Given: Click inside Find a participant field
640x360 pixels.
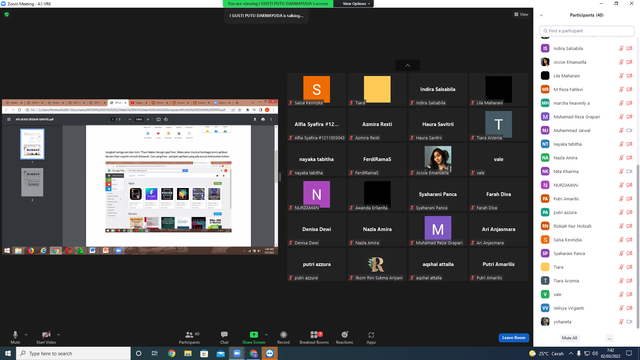Looking at the screenshot, I should coord(587,31).
